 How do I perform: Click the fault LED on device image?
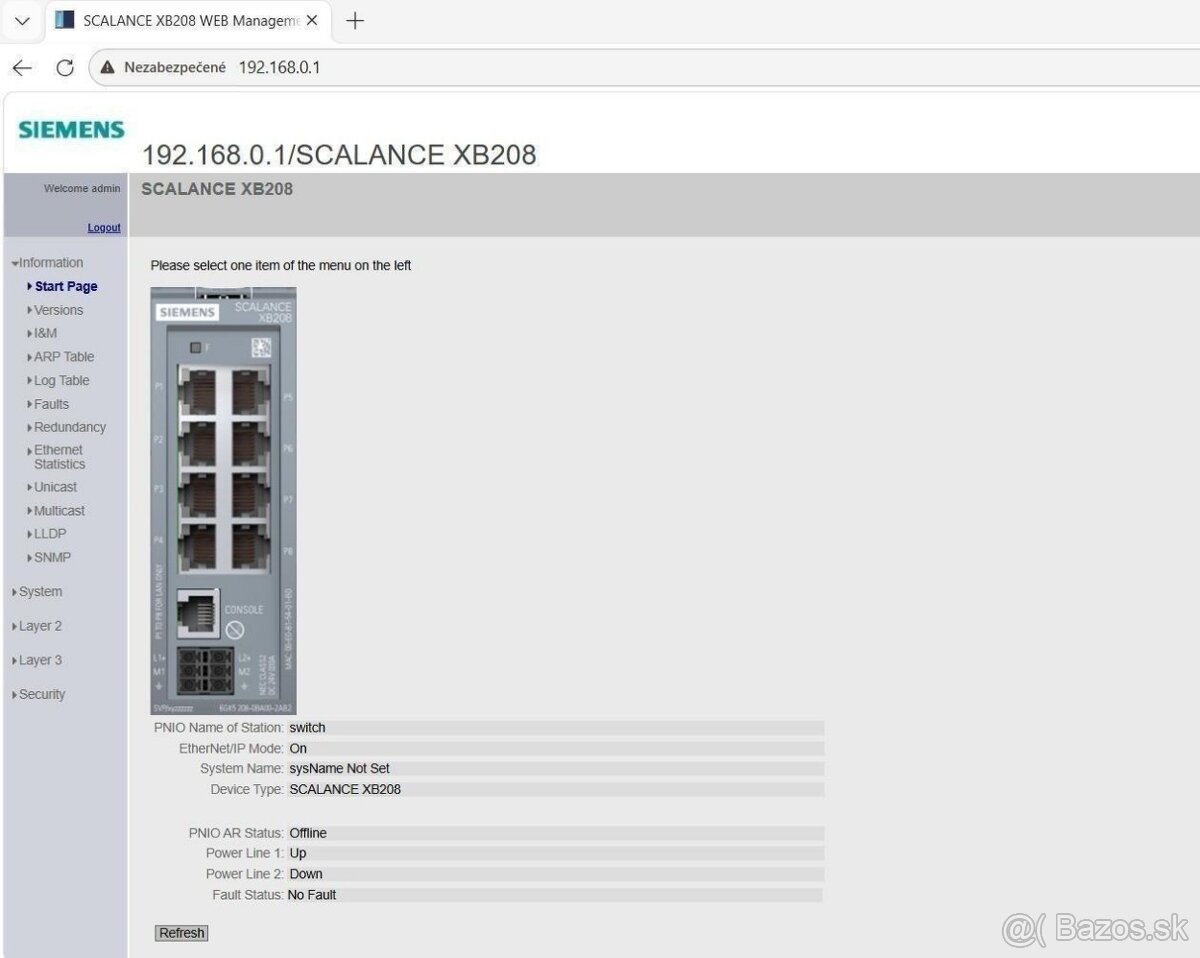[x=196, y=347]
